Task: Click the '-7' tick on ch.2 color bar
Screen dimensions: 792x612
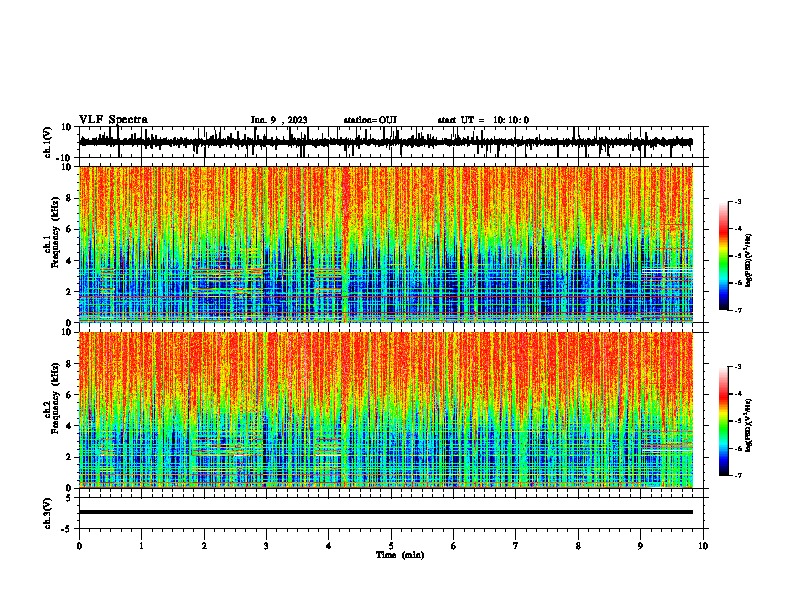Action: coord(737,475)
